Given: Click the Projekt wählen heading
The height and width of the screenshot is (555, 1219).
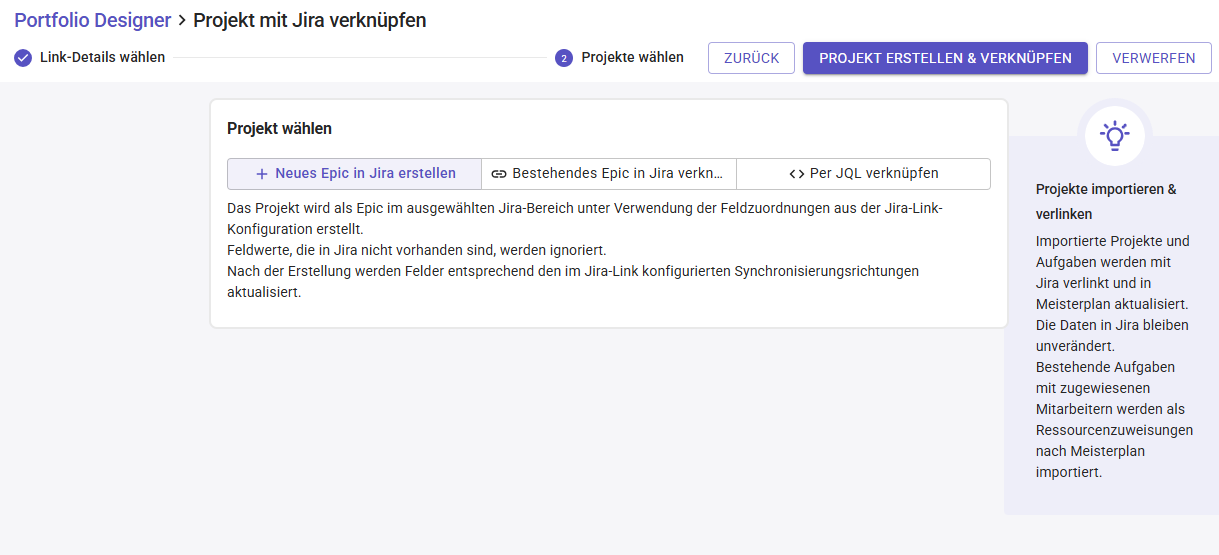Looking at the screenshot, I should (x=279, y=128).
